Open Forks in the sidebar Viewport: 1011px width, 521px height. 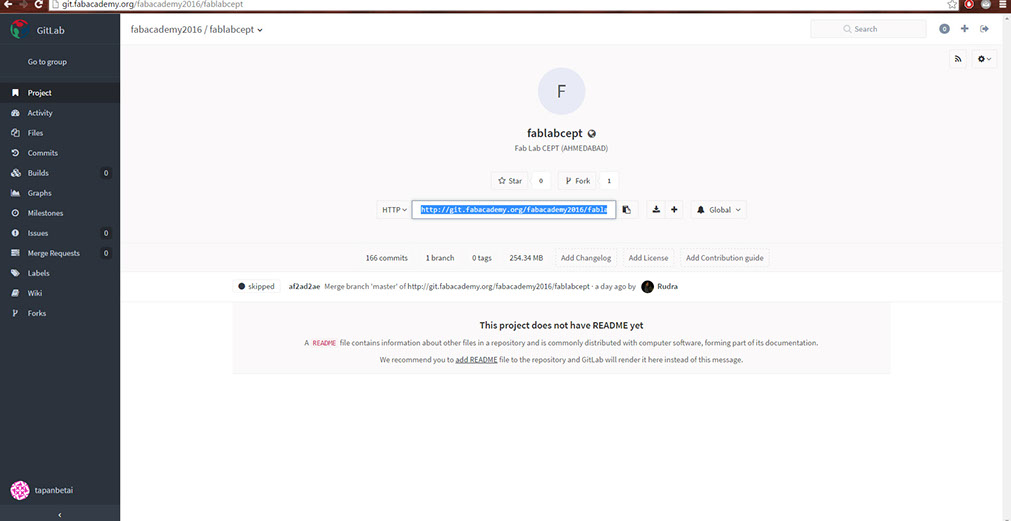pos(60,313)
